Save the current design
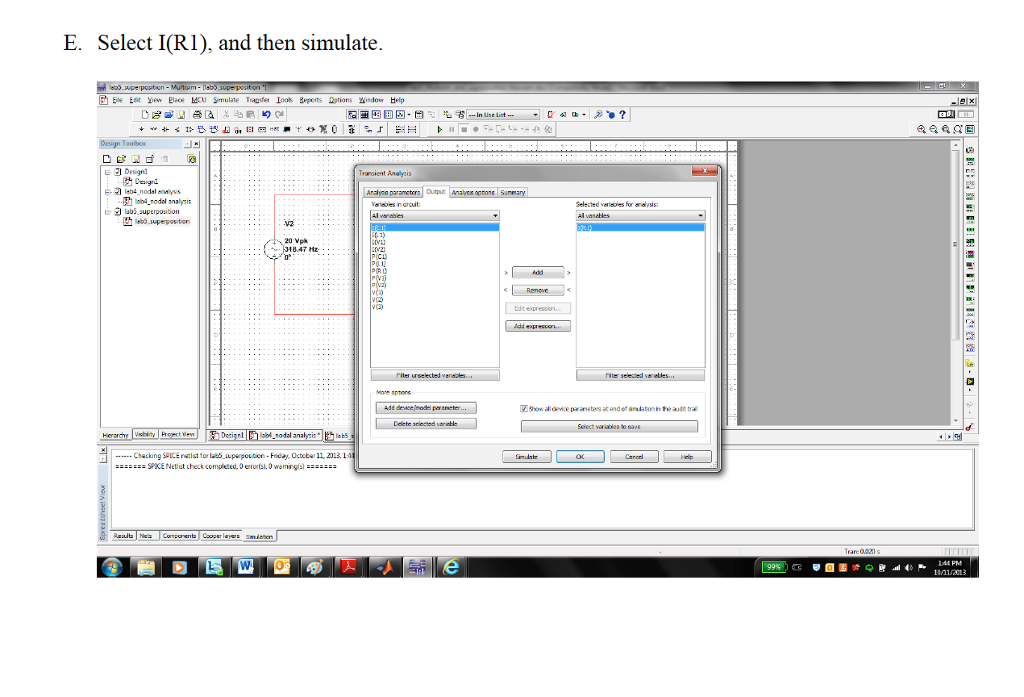This screenshot has width=1024, height=697. [180, 114]
